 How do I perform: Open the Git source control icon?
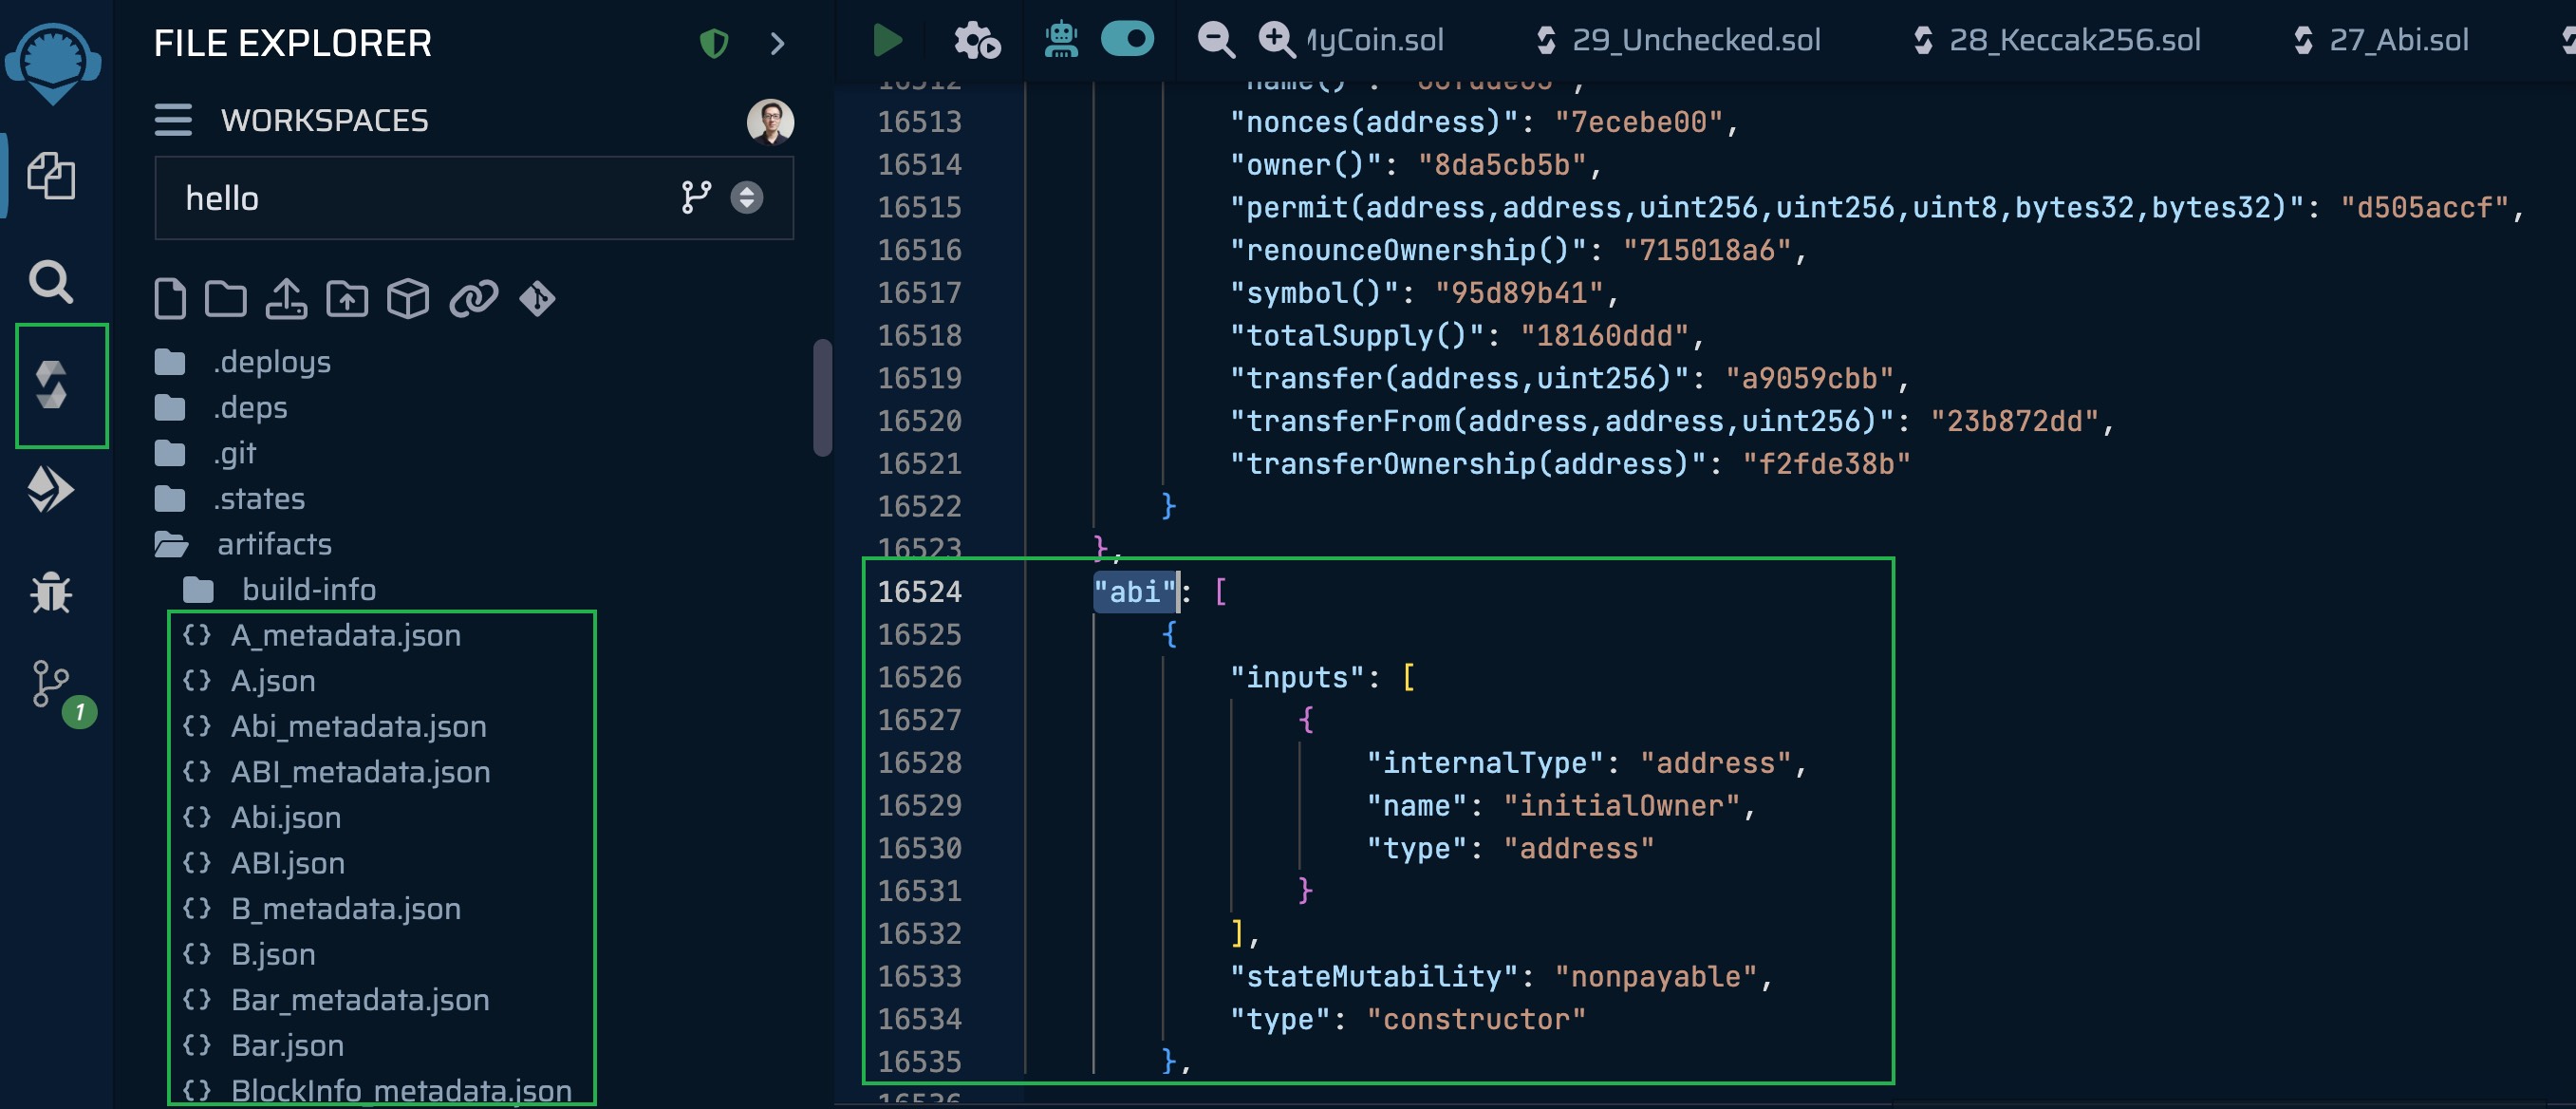coord(50,684)
